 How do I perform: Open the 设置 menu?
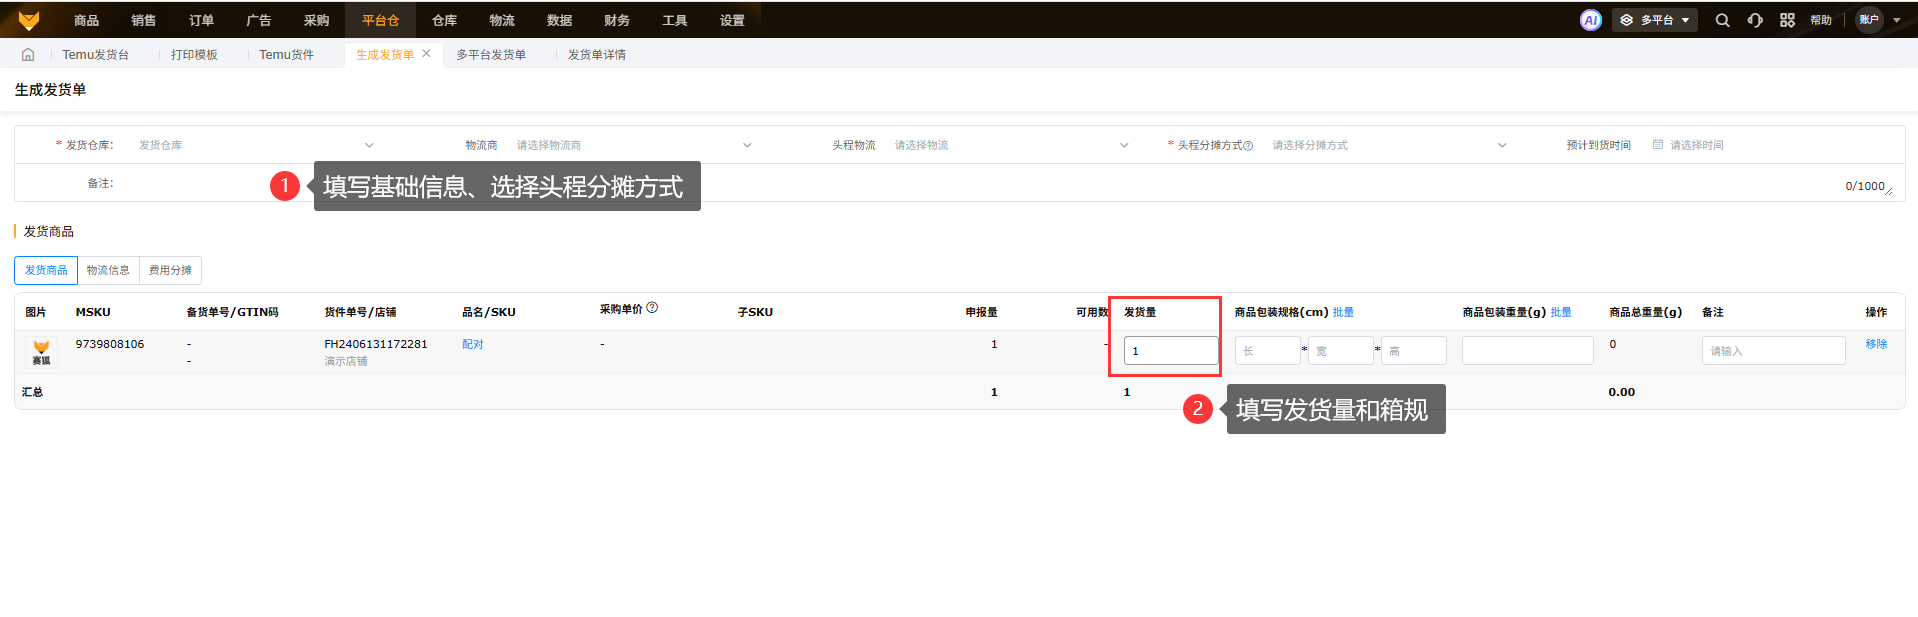[732, 20]
